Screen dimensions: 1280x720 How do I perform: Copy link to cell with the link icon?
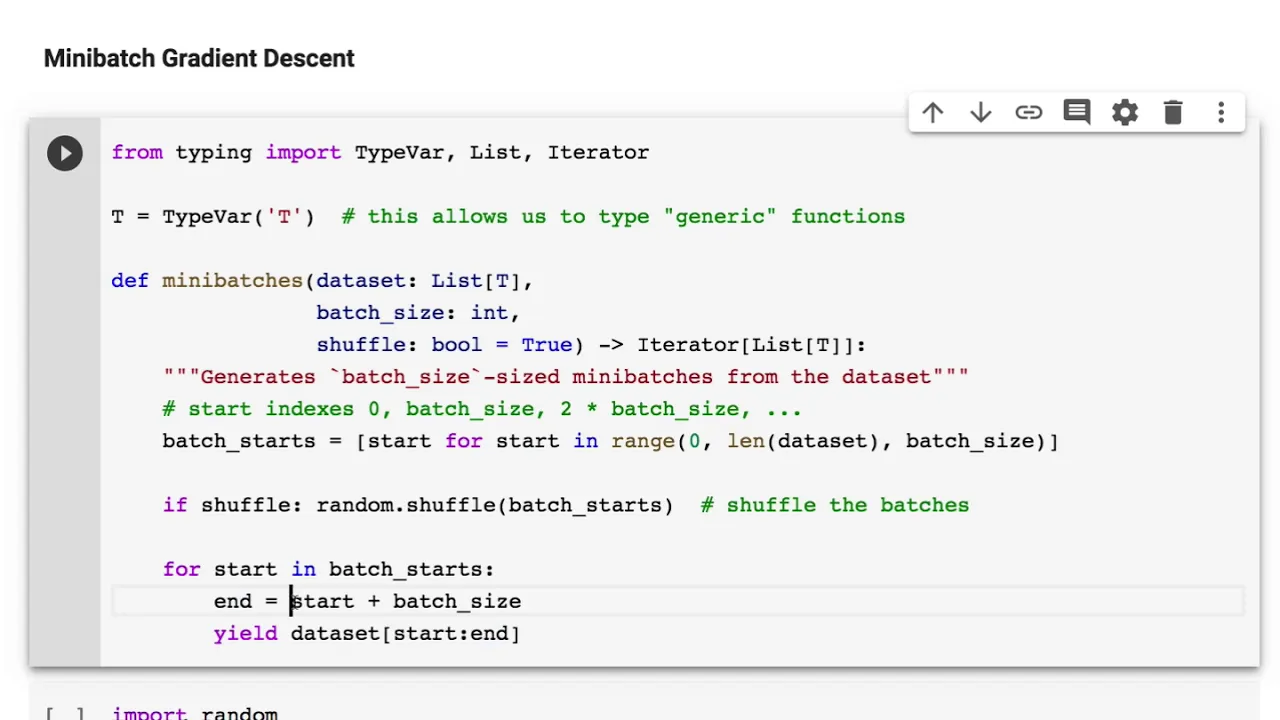pyautogui.click(x=1029, y=112)
